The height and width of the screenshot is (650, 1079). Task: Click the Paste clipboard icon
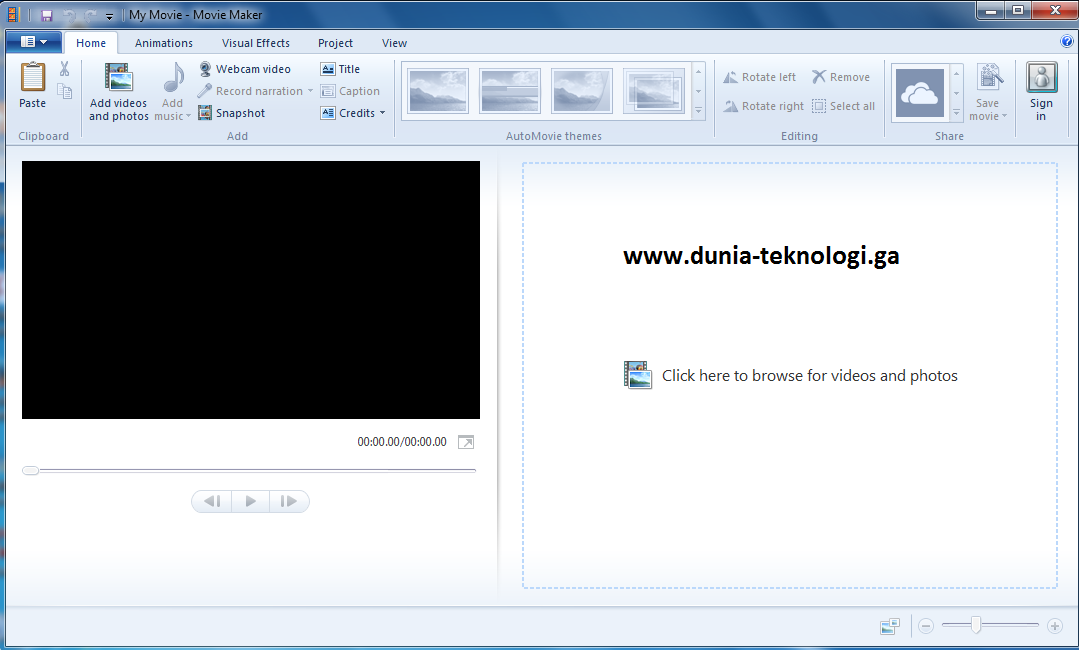32,77
